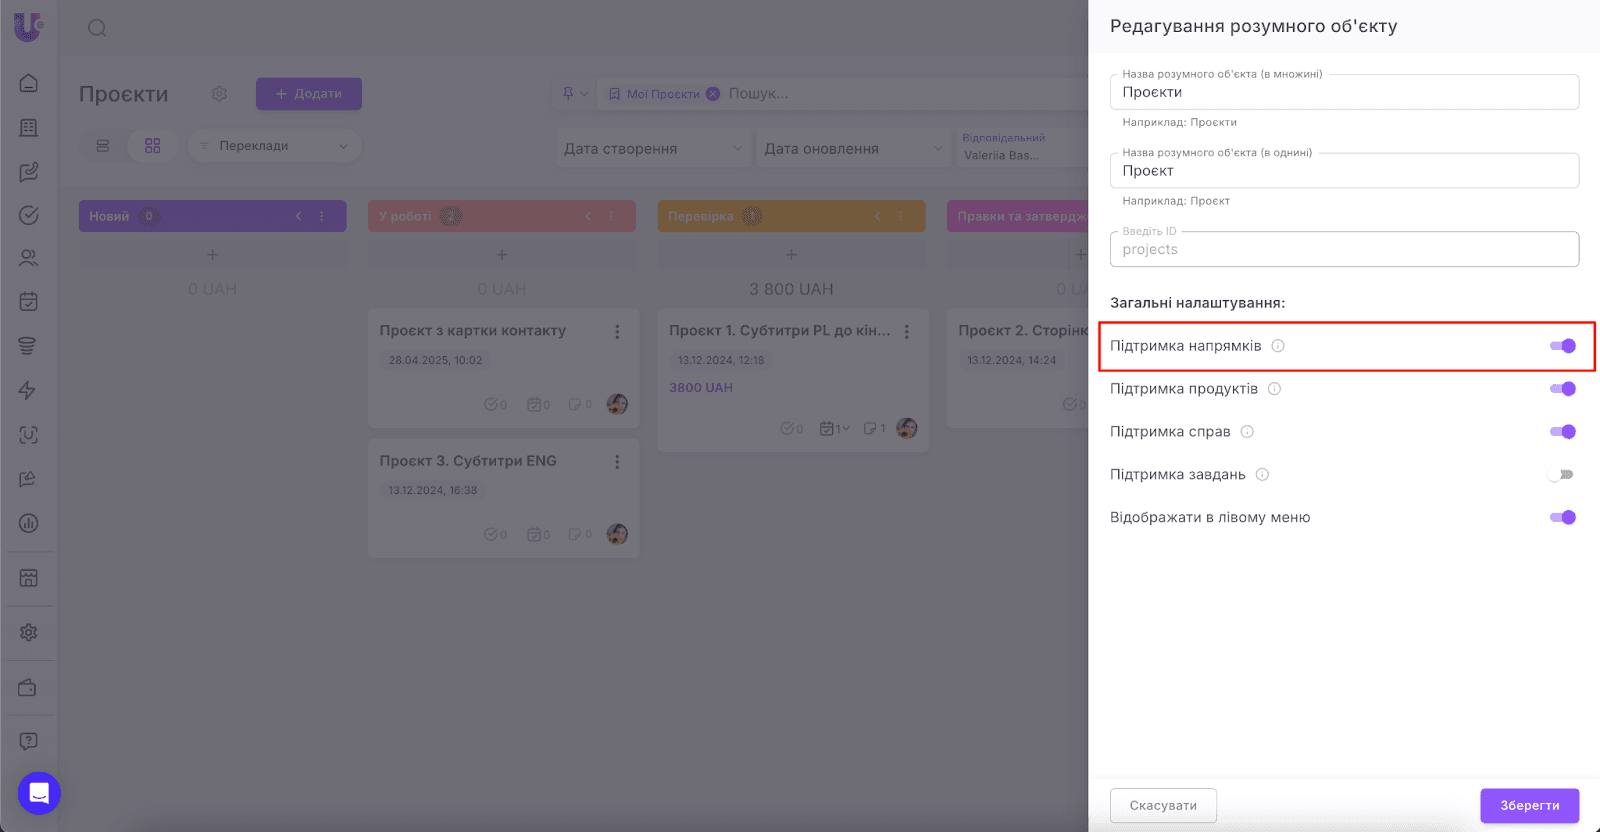Open scan frame icon in sidebar
This screenshot has width=1600, height=832.
tap(29, 435)
